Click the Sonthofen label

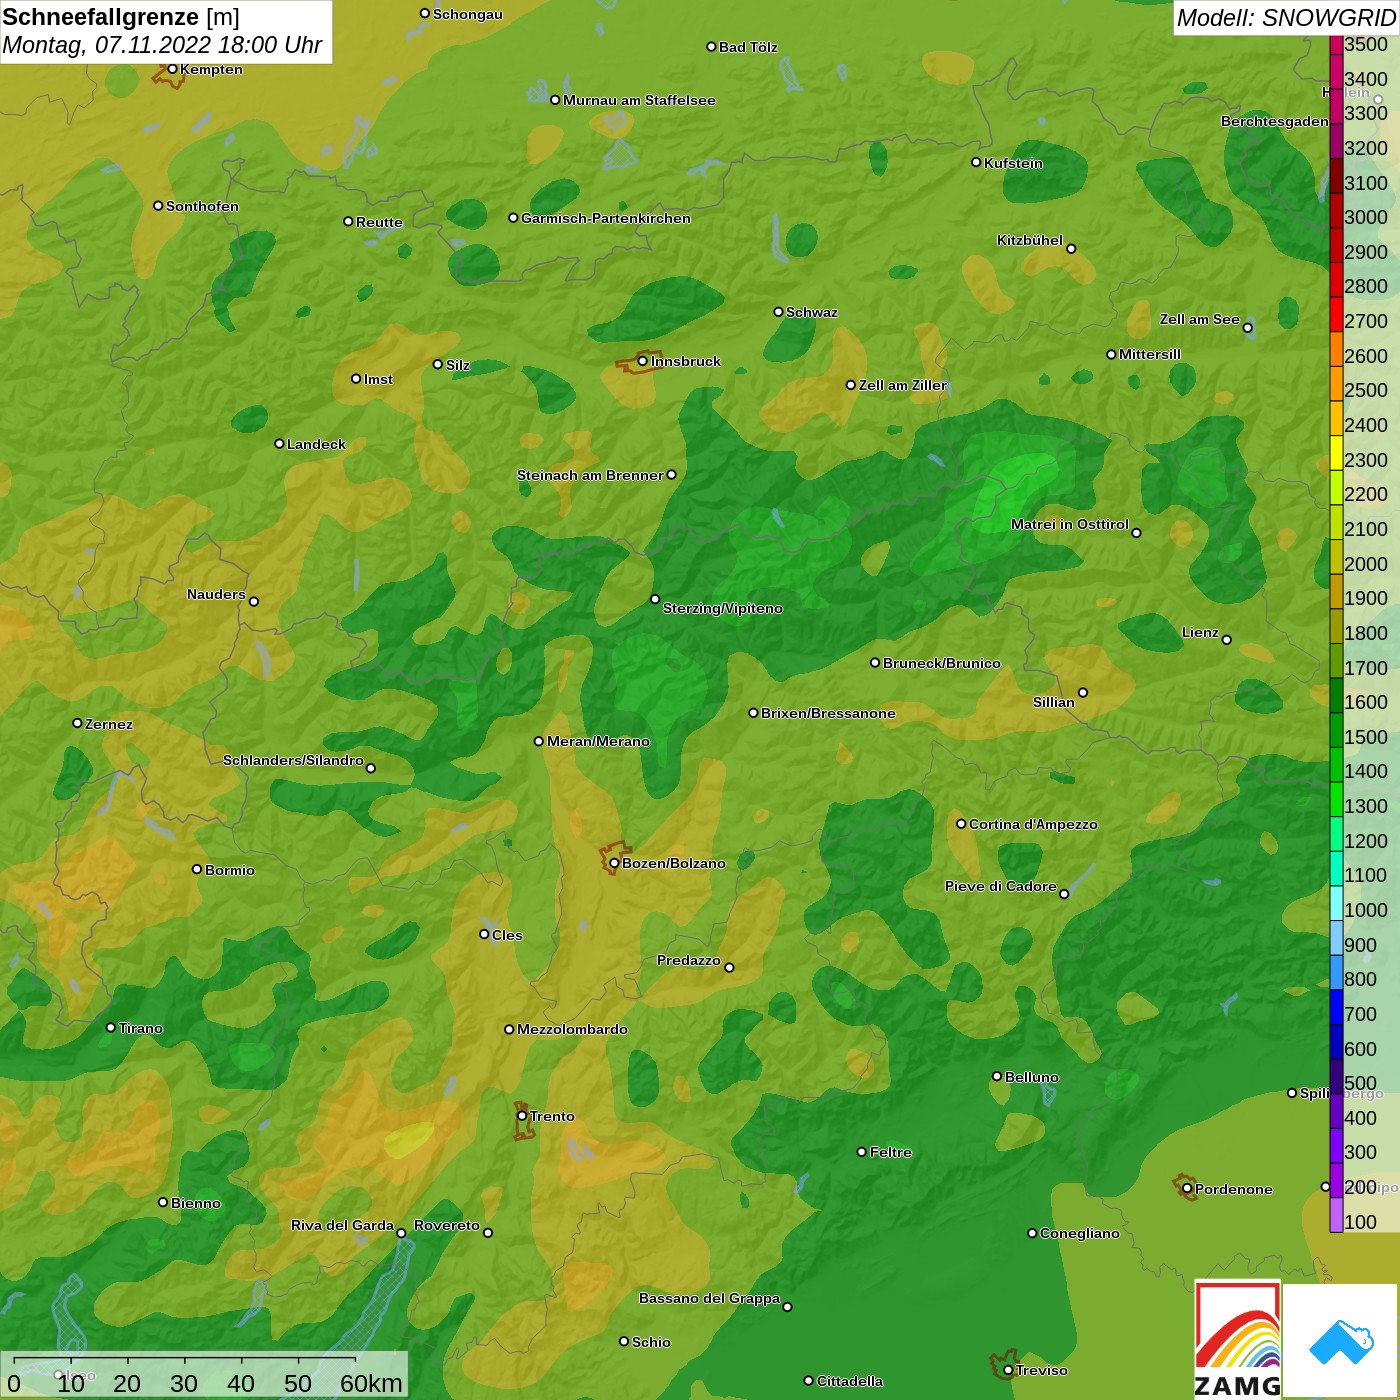pos(202,206)
